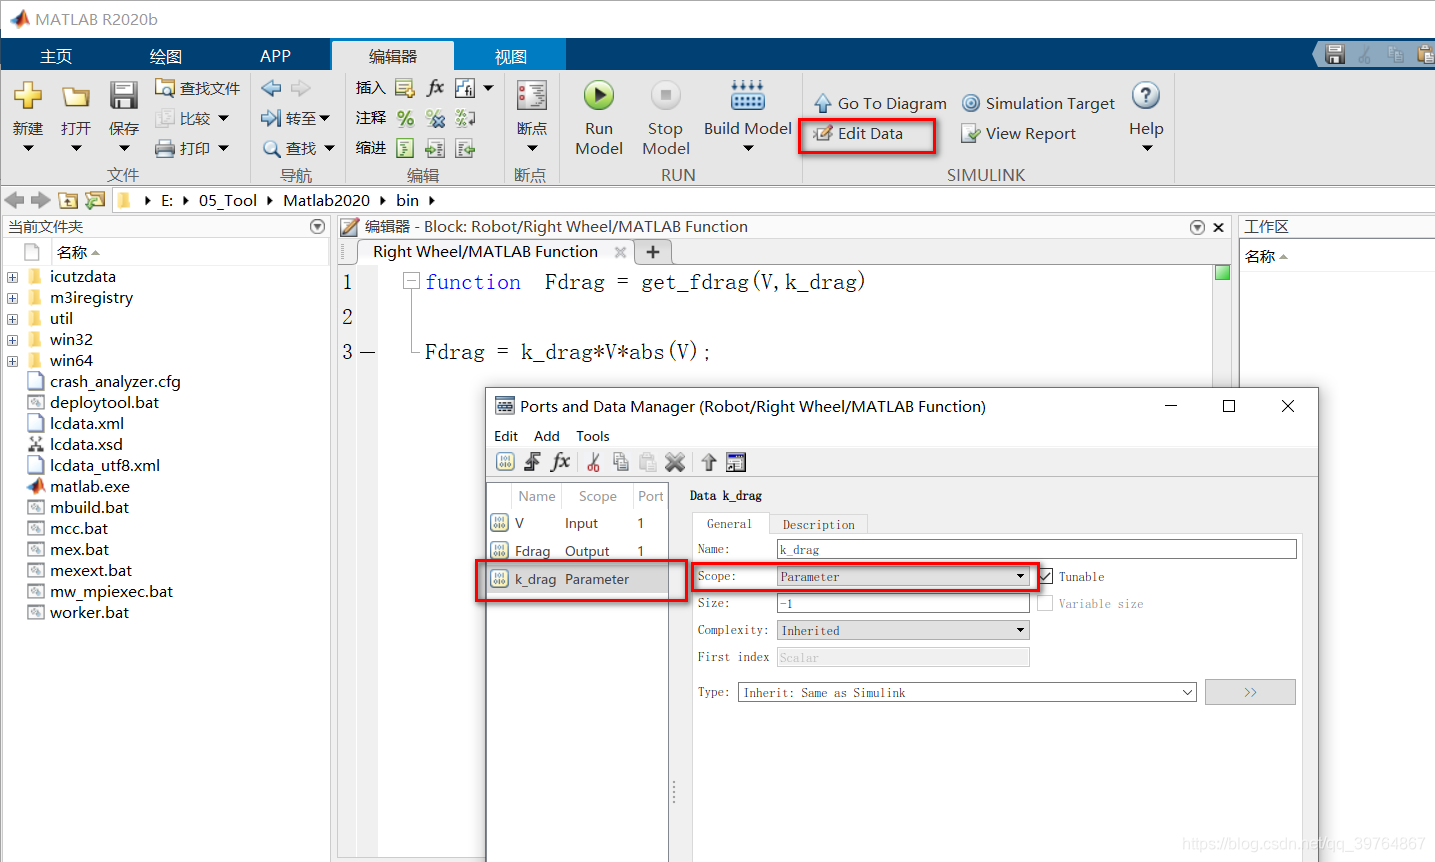The image size is (1435, 862).
Task: Click Add Function Call Event icon in Ports Manager
Action: coord(533,462)
